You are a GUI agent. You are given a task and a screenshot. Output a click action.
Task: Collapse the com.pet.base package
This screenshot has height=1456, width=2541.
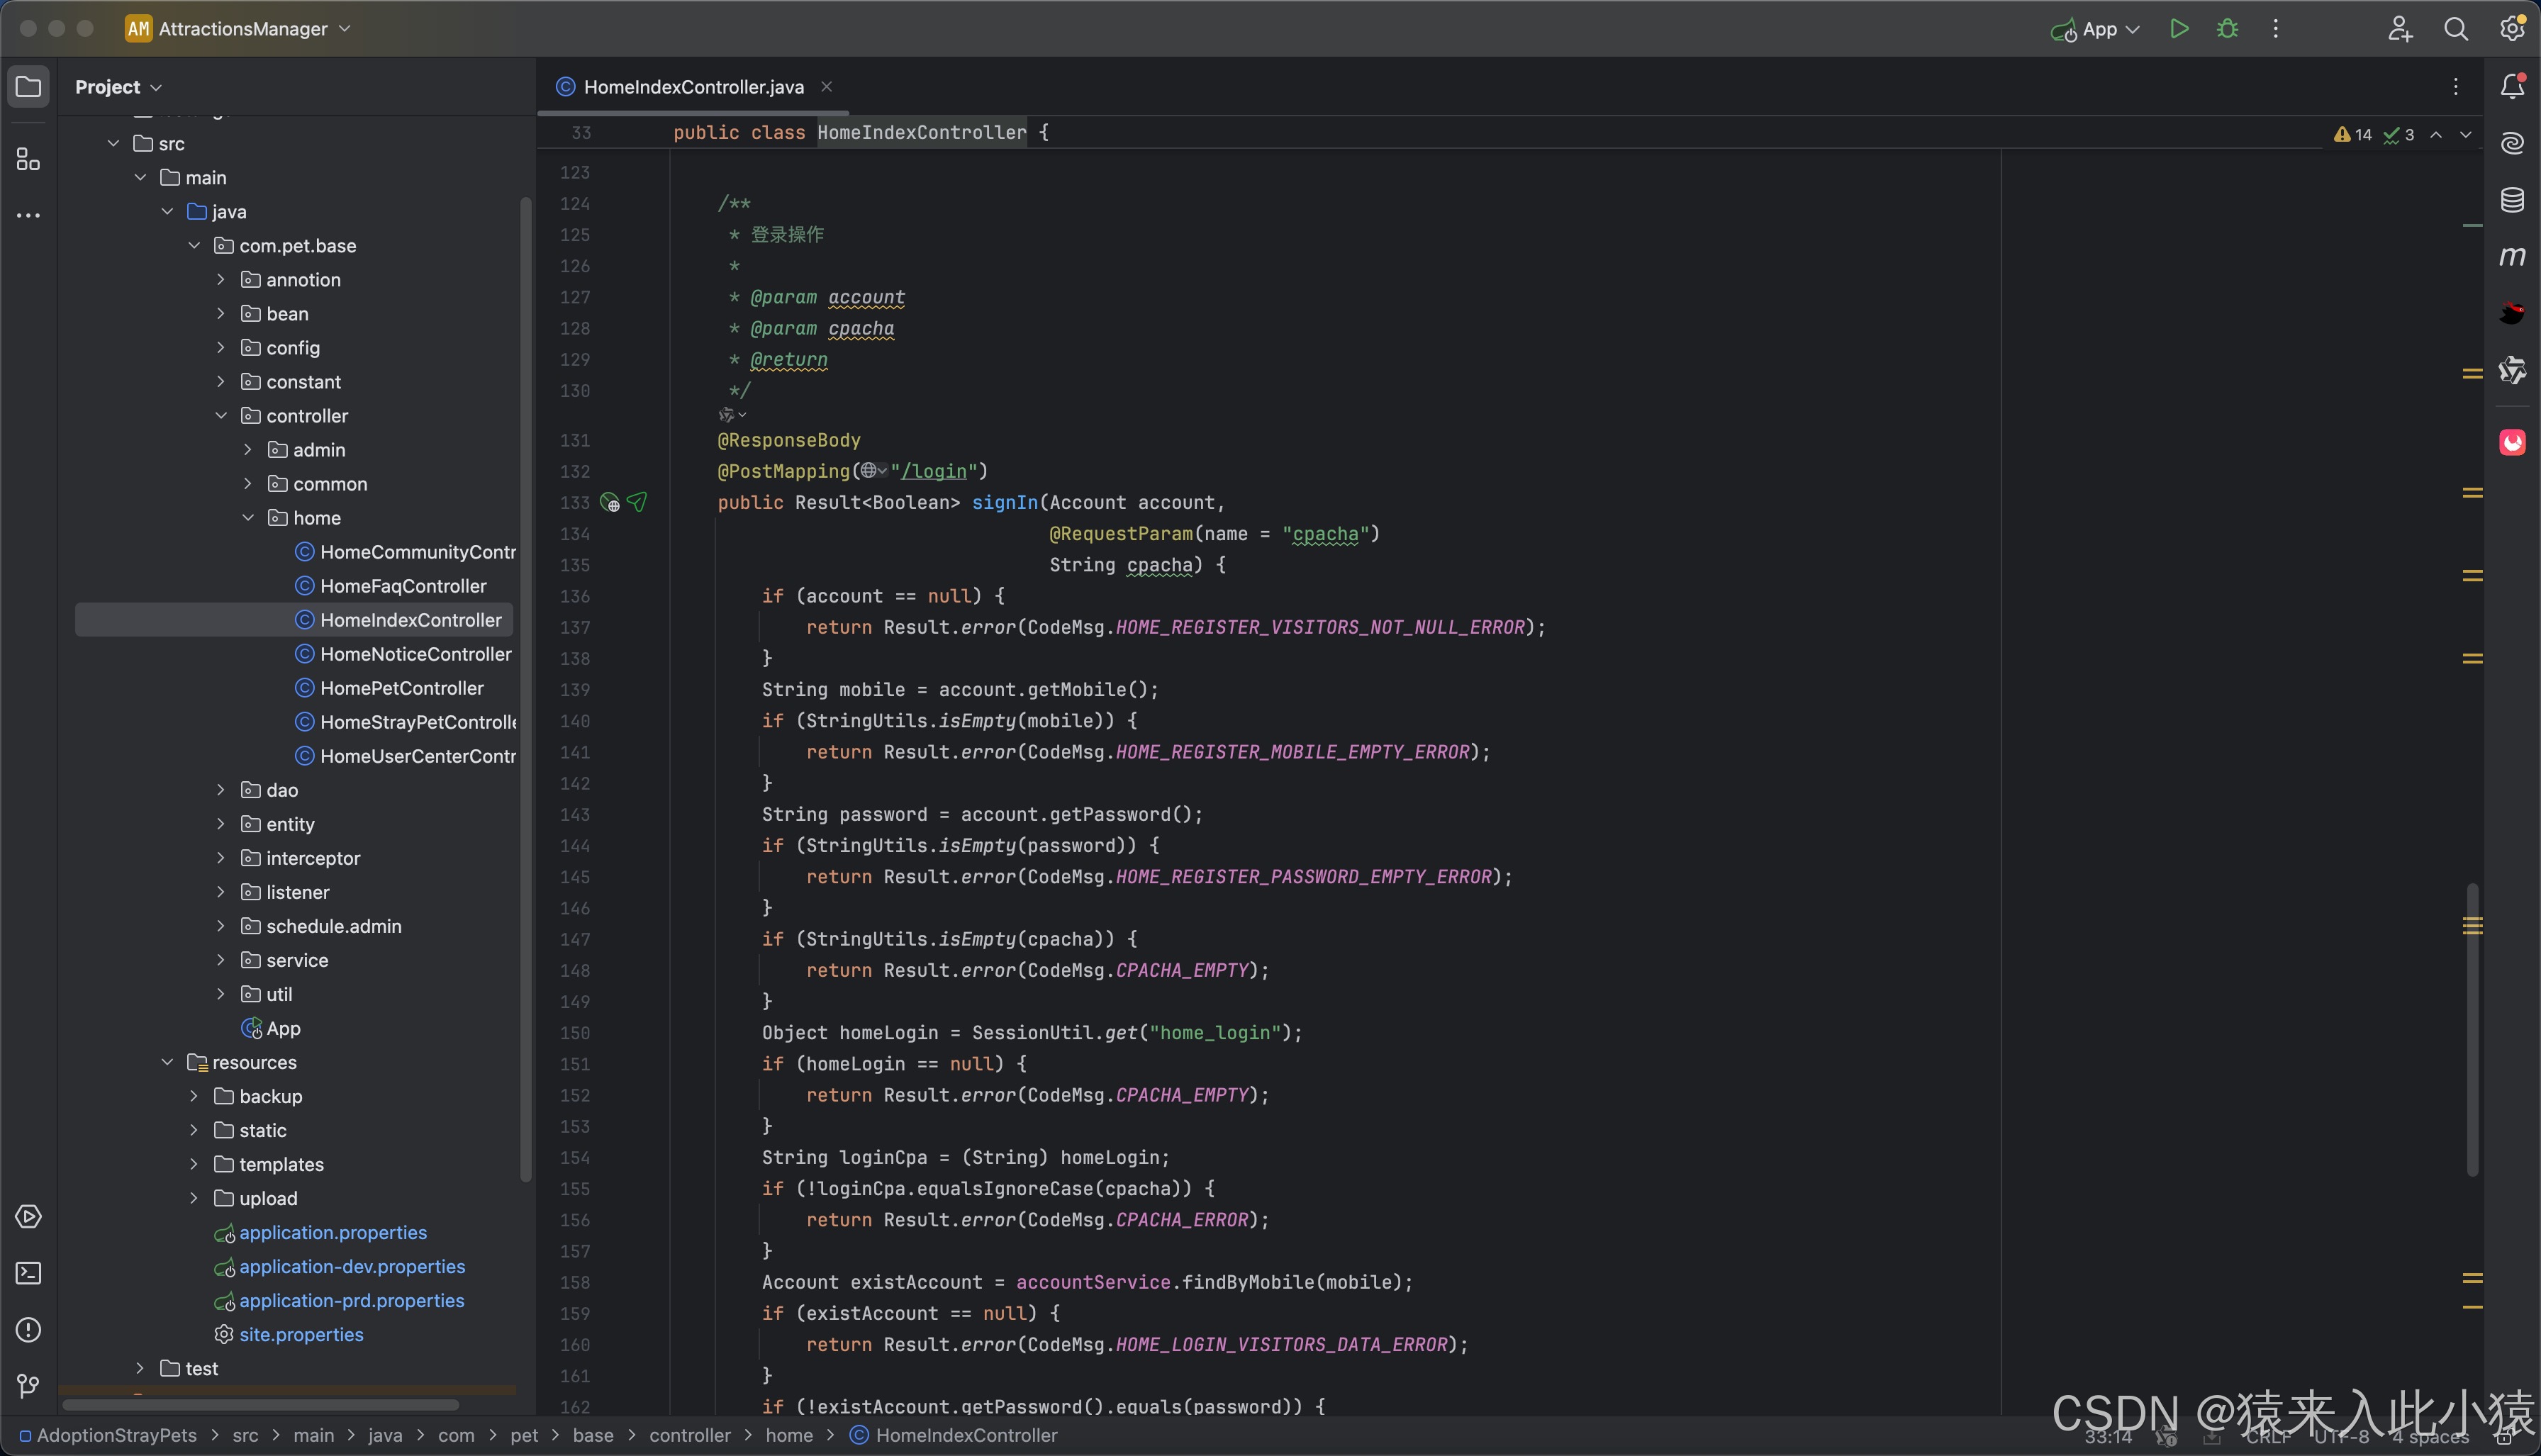(194, 246)
